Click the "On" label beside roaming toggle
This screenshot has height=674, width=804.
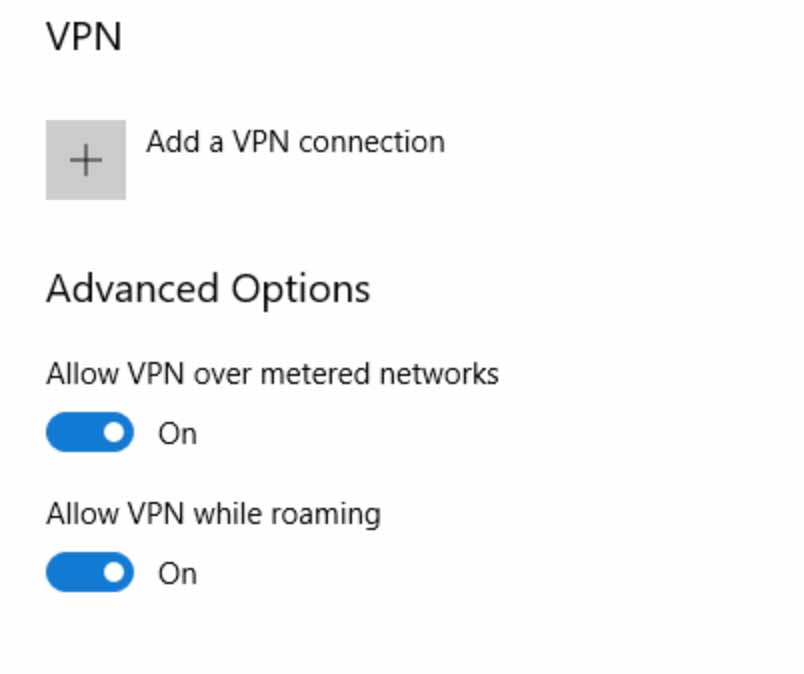tap(177, 574)
